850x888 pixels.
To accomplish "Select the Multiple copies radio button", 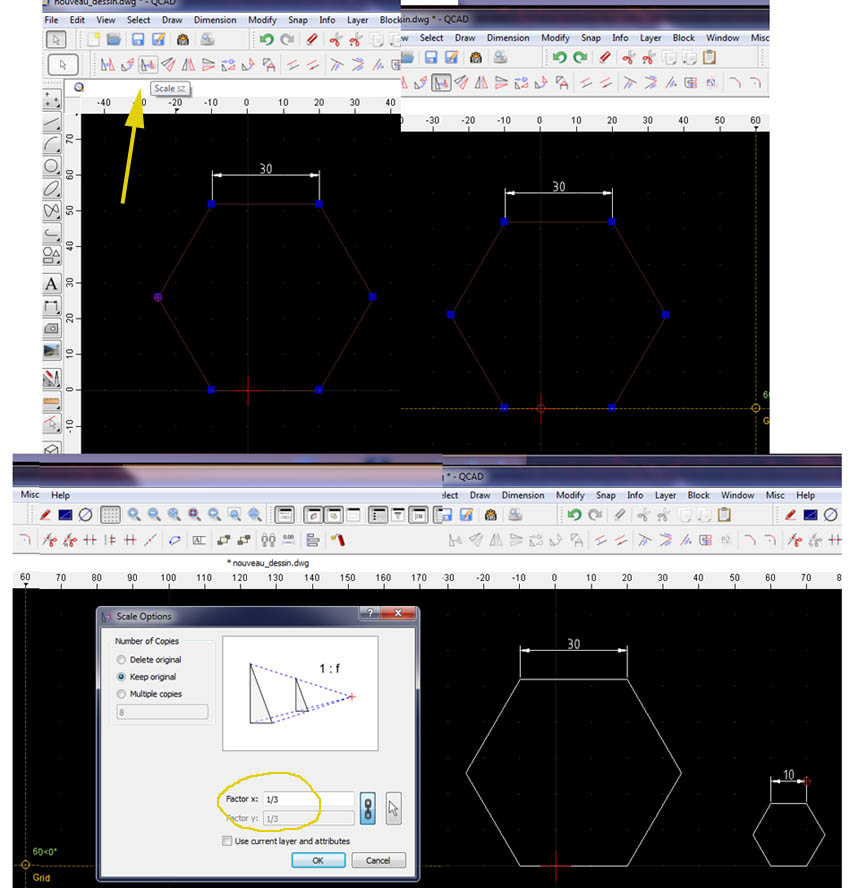I will [121, 694].
